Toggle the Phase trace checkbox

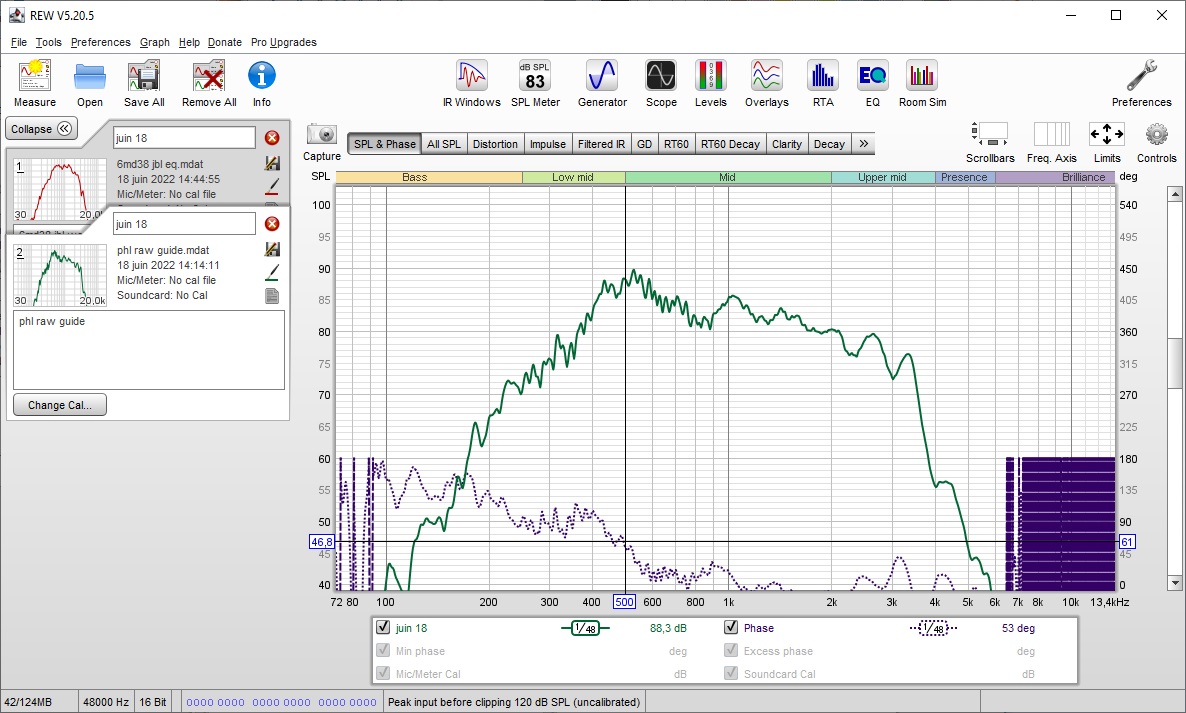coord(731,628)
